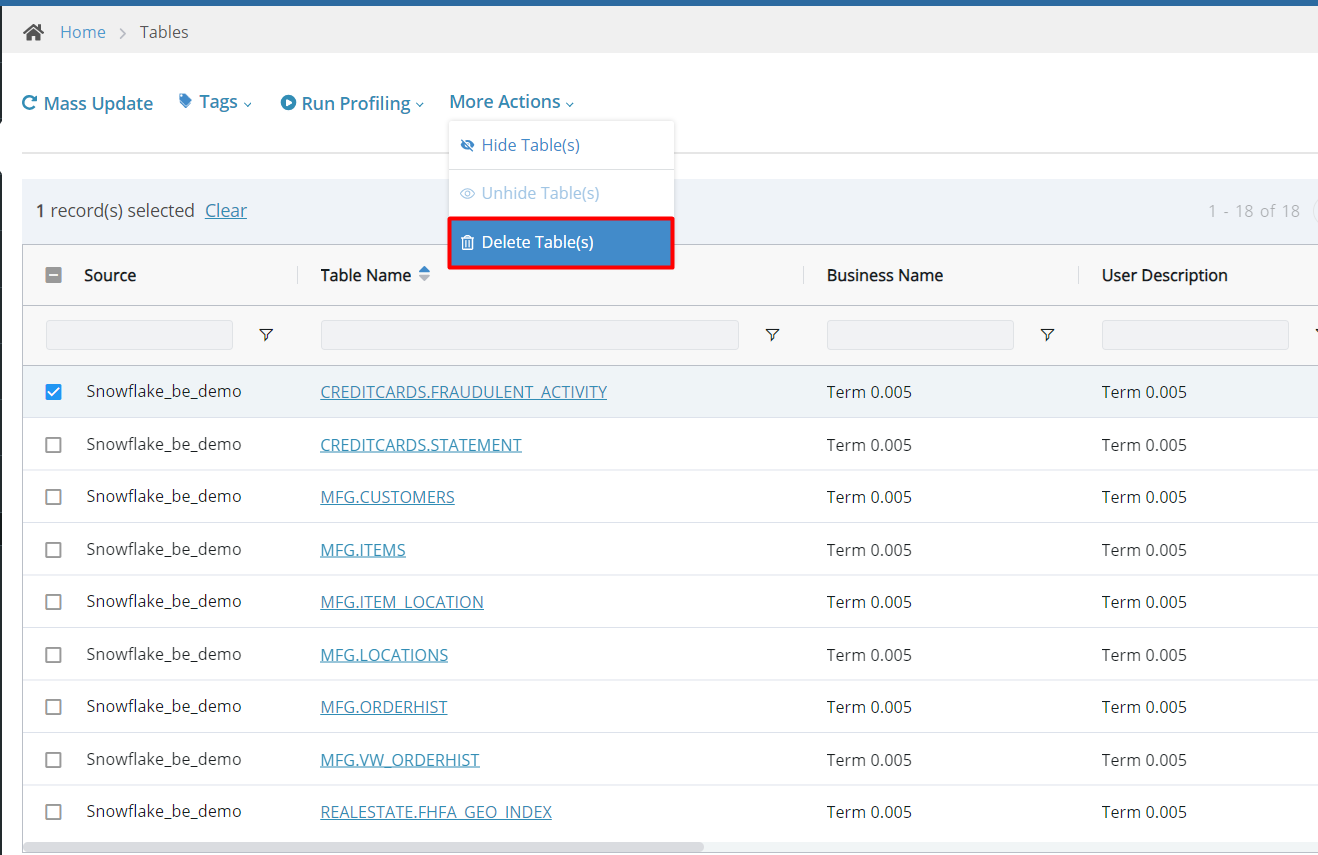Viewport: 1318px width, 855px height.
Task: Click the Table Name sort arrows icon
Action: tap(424, 274)
